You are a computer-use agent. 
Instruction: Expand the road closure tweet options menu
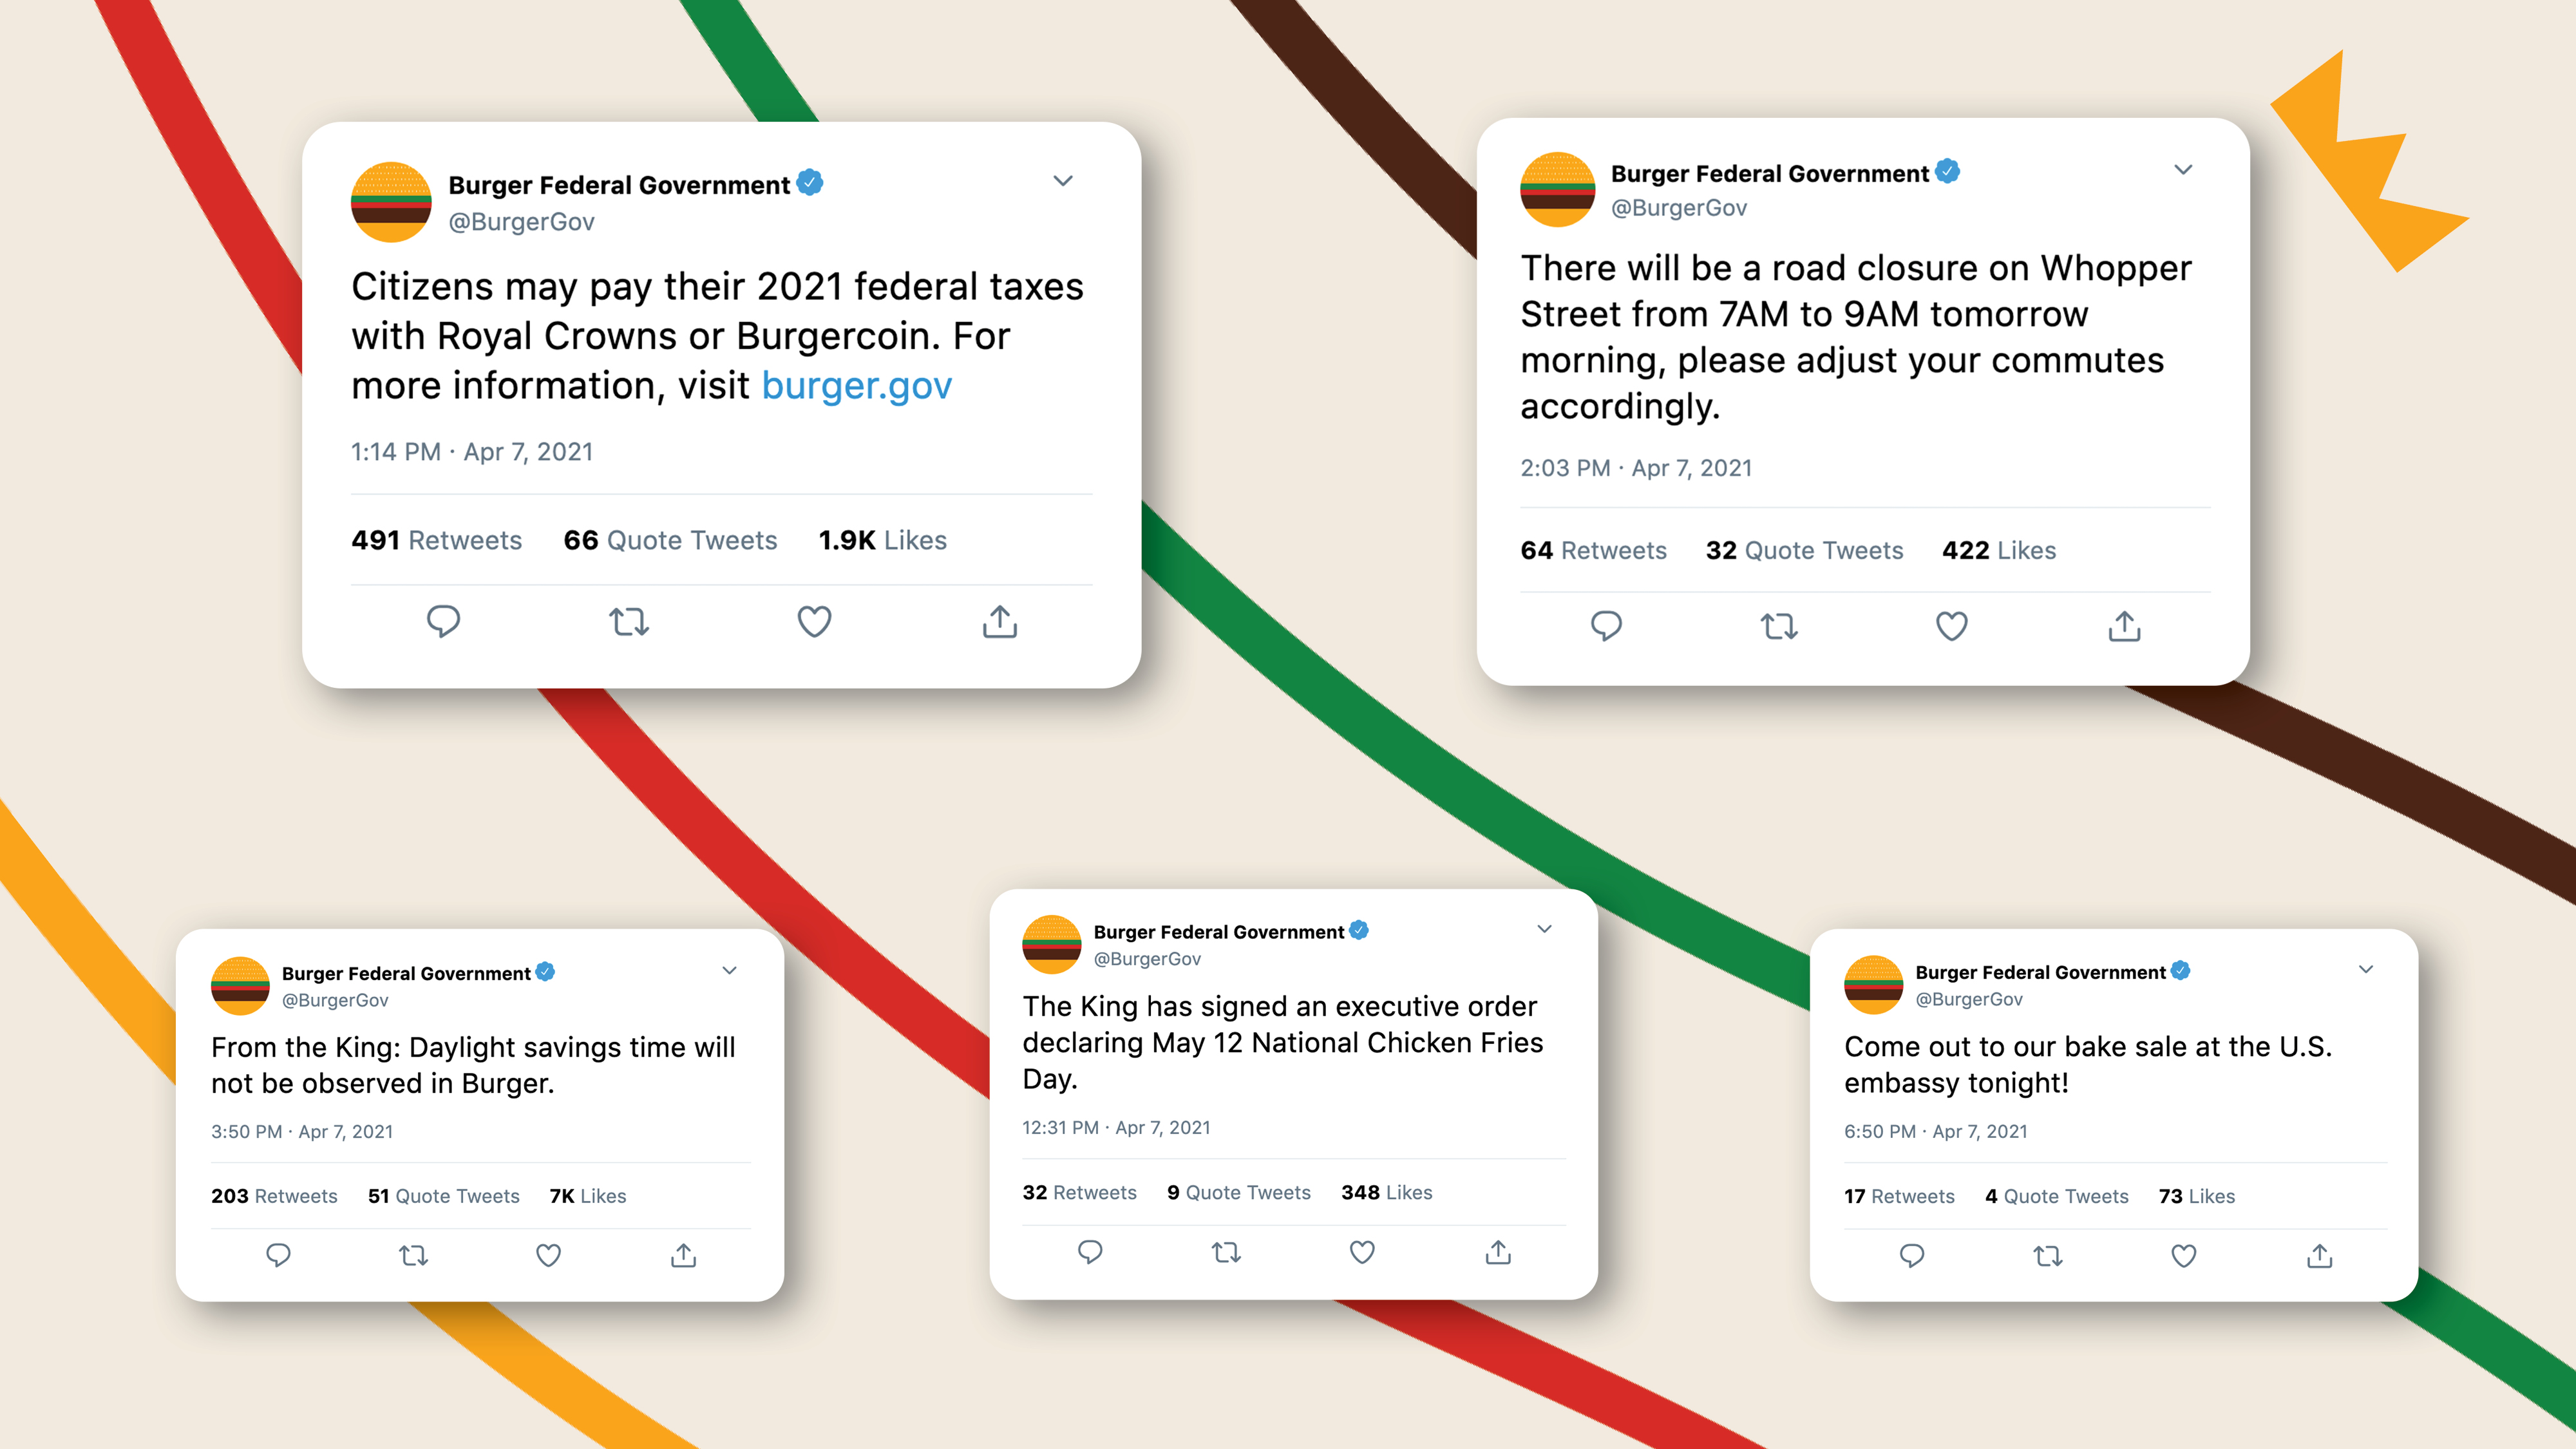[2183, 170]
